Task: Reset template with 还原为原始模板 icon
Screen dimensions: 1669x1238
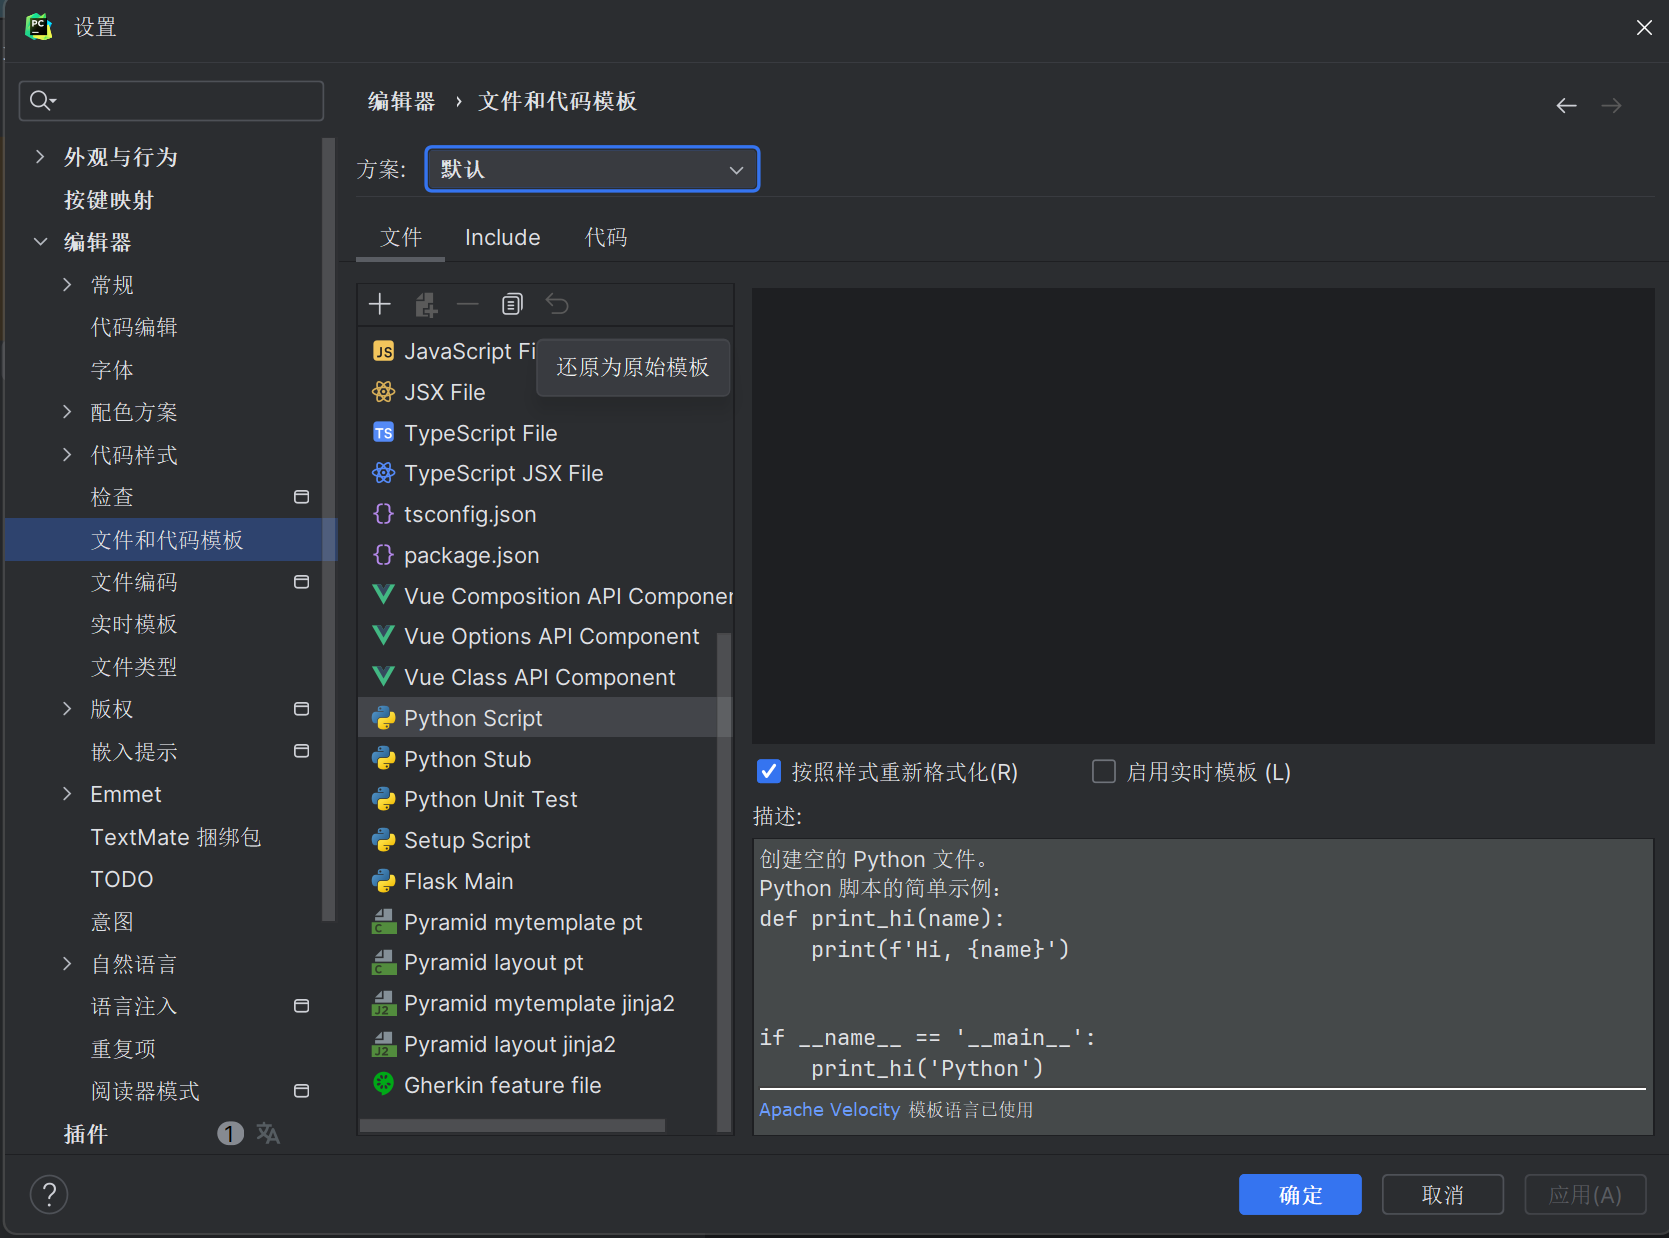Action: pos(557,304)
